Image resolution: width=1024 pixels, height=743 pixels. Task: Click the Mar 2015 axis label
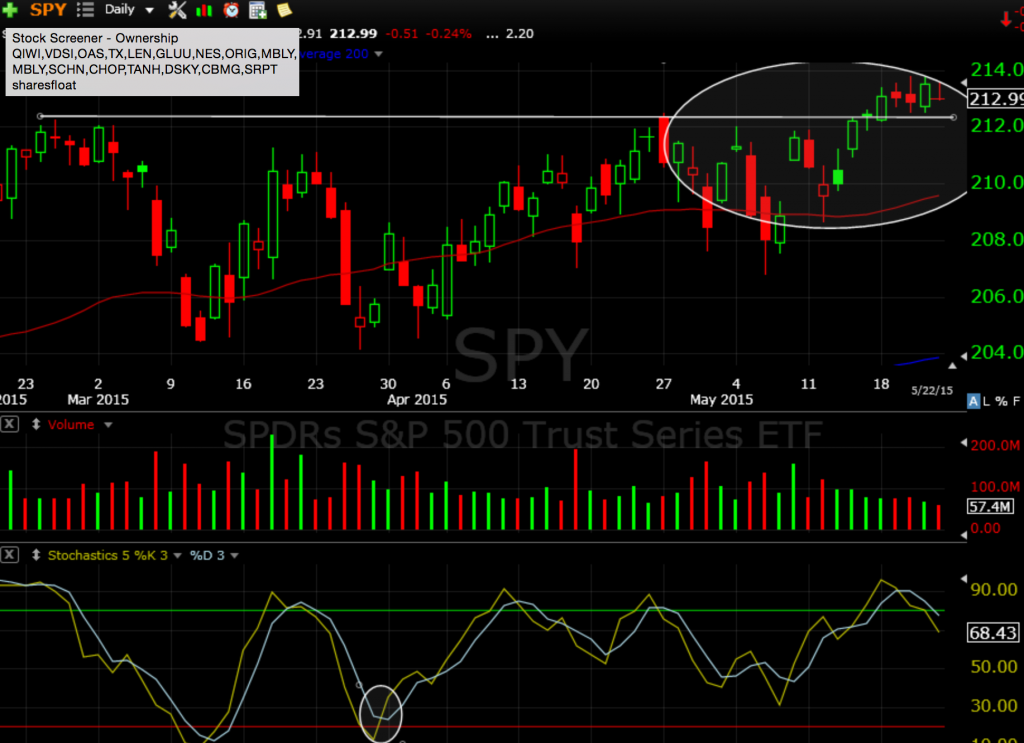(x=98, y=400)
